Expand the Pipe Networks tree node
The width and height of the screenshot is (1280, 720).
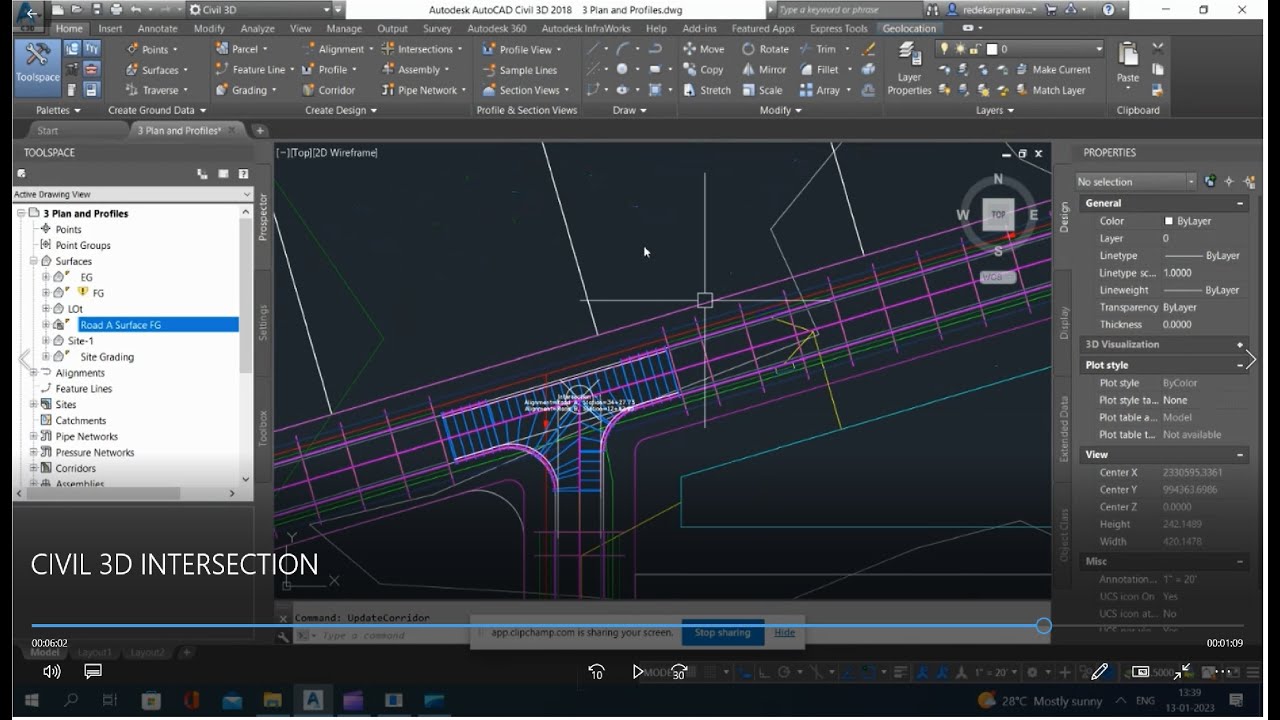[x=33, y=437]
